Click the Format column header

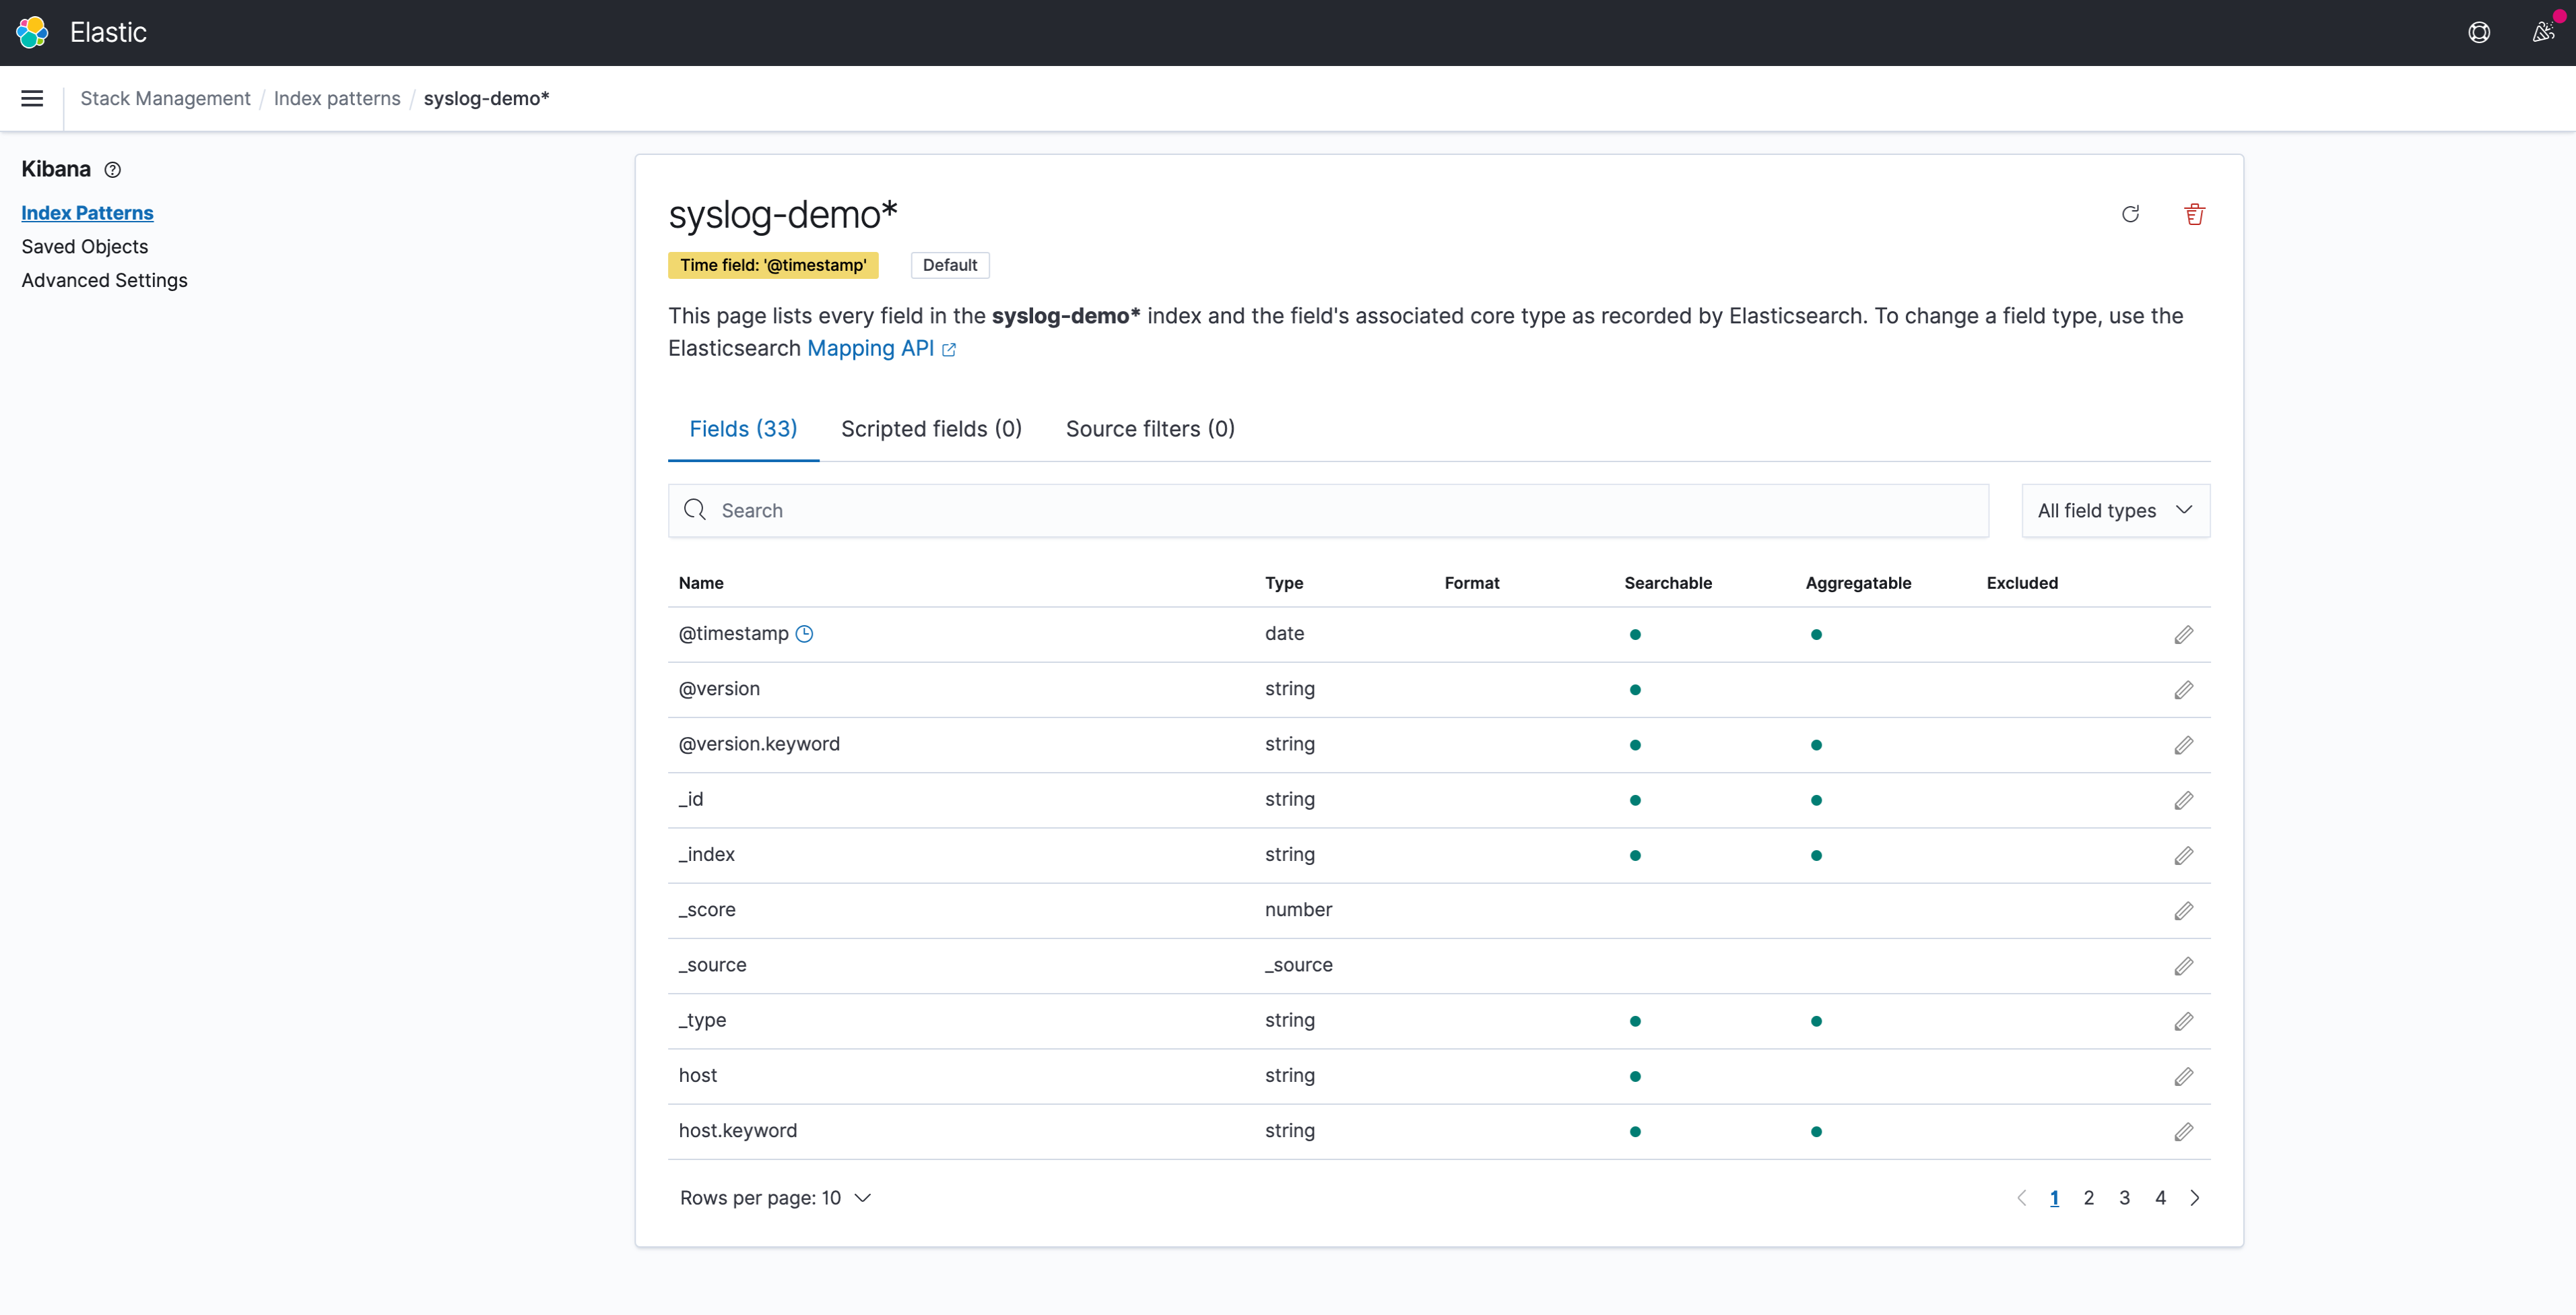click(x=1472, y=583)
